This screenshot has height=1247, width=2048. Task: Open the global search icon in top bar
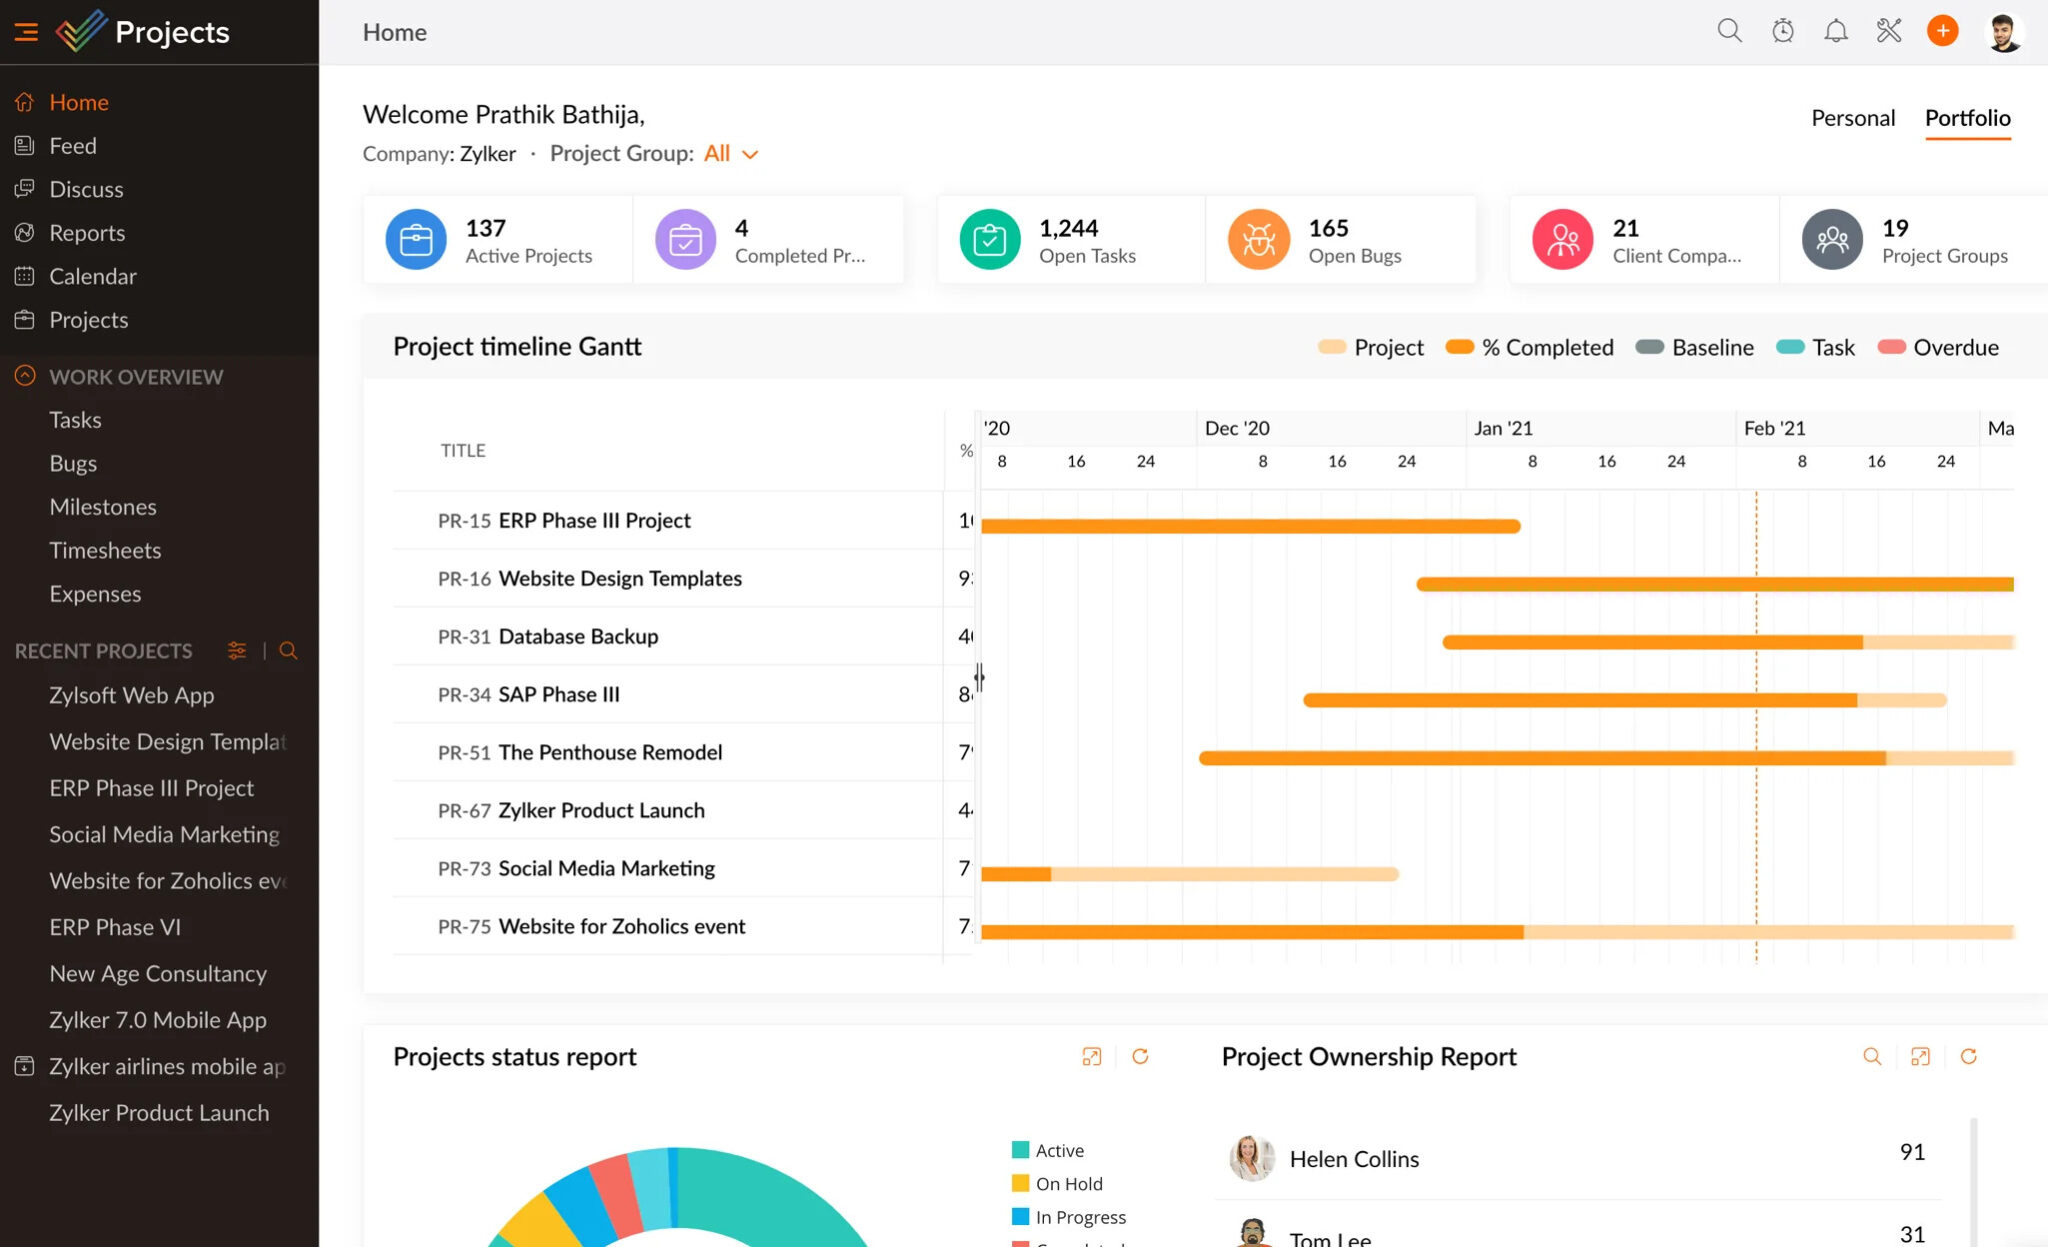(x=1728, y=31)
